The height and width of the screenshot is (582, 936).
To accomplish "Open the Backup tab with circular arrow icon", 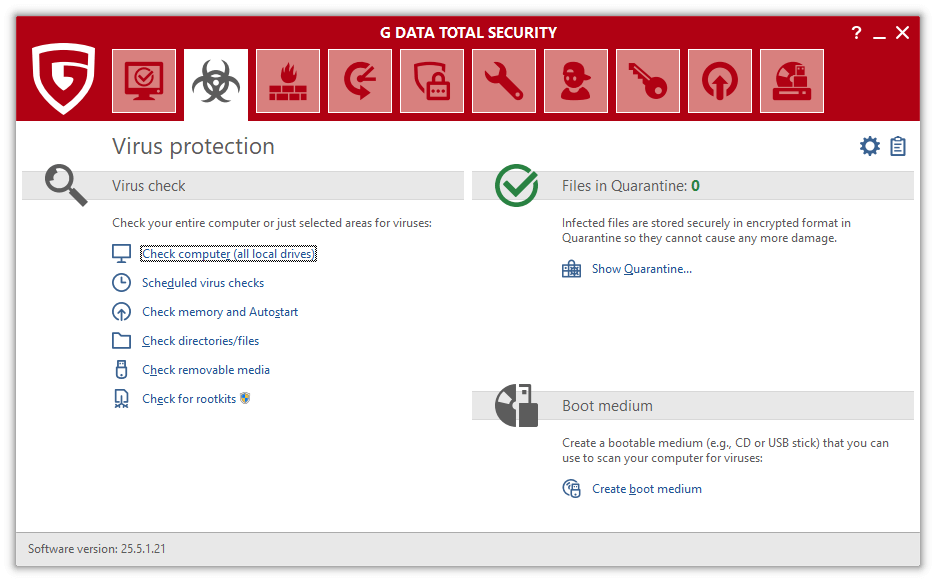I will pos(360,81).
